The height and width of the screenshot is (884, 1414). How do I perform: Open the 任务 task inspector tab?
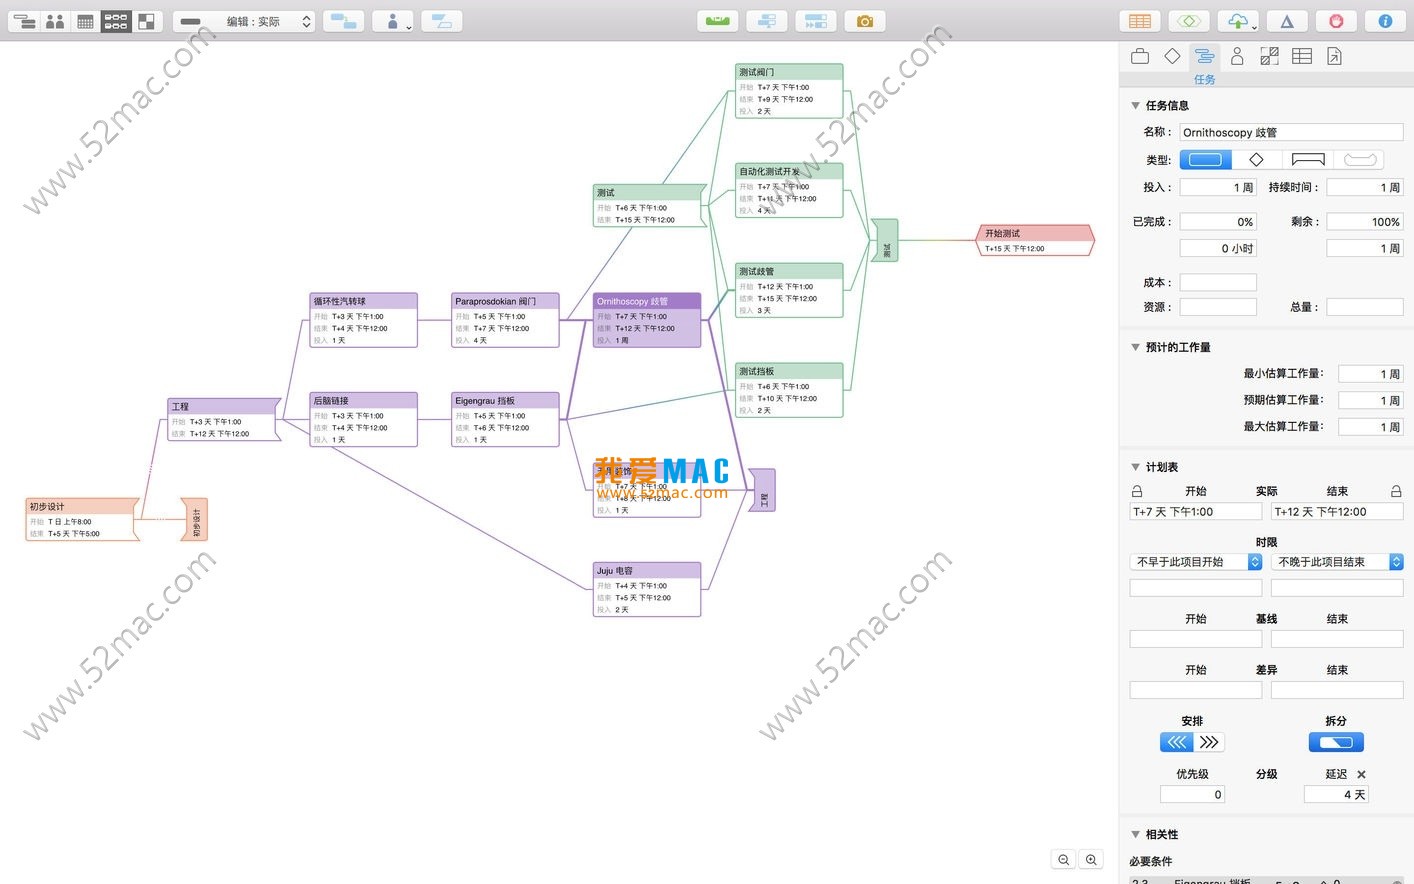tap(1205, 57)
